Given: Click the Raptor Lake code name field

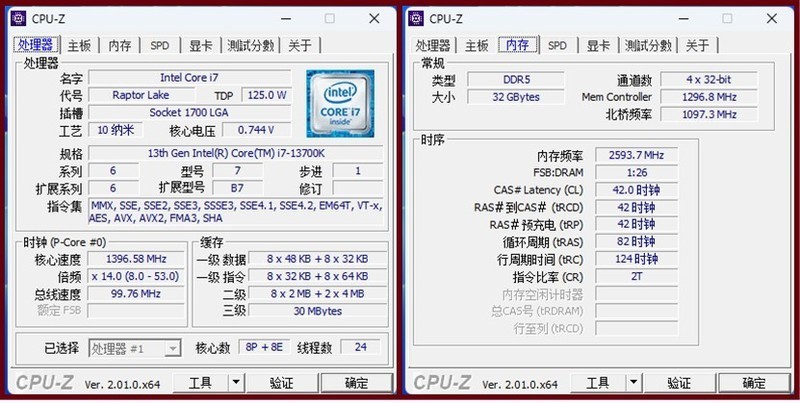Looking at the screenshot, I should [x=141, y=95].
